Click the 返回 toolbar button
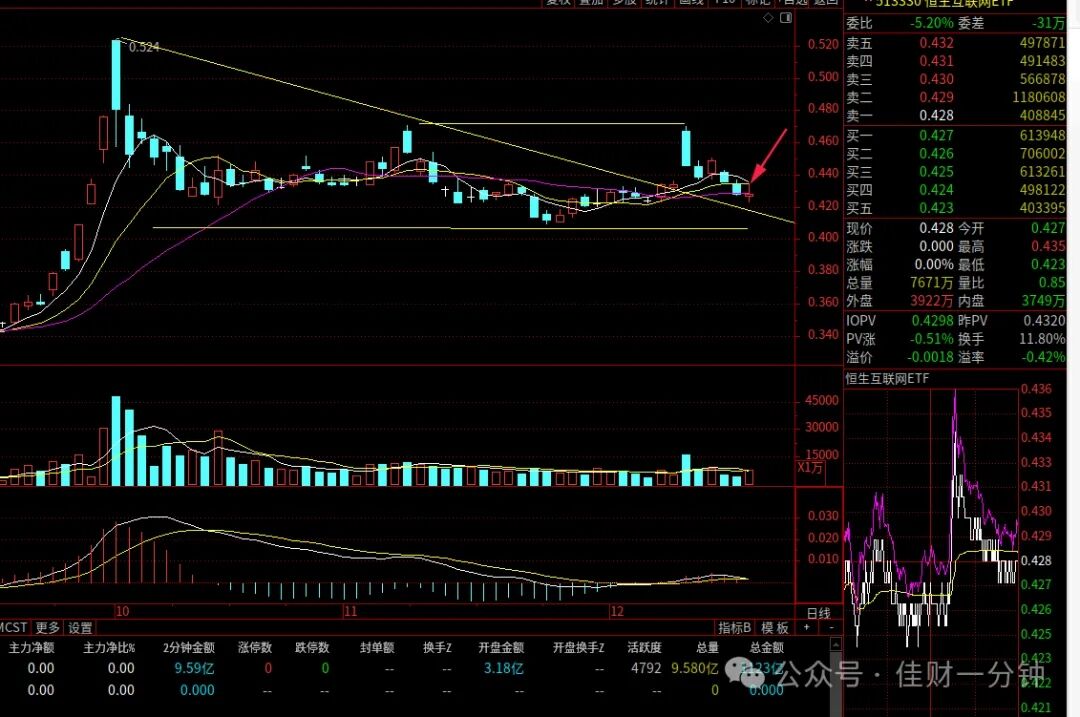1080x717 pixels. 826,3
